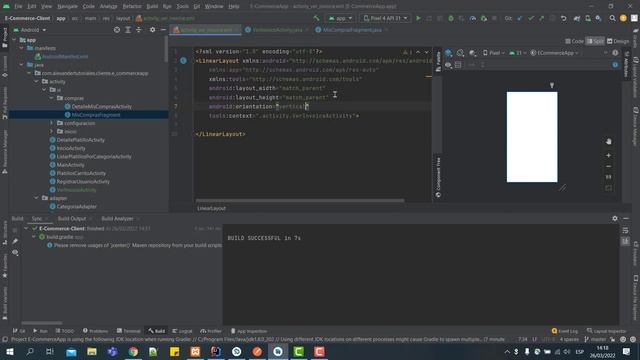Open the API 31 version preview dropdown
This screenshot has height=360, width=640.
click(x=517, y=53)
